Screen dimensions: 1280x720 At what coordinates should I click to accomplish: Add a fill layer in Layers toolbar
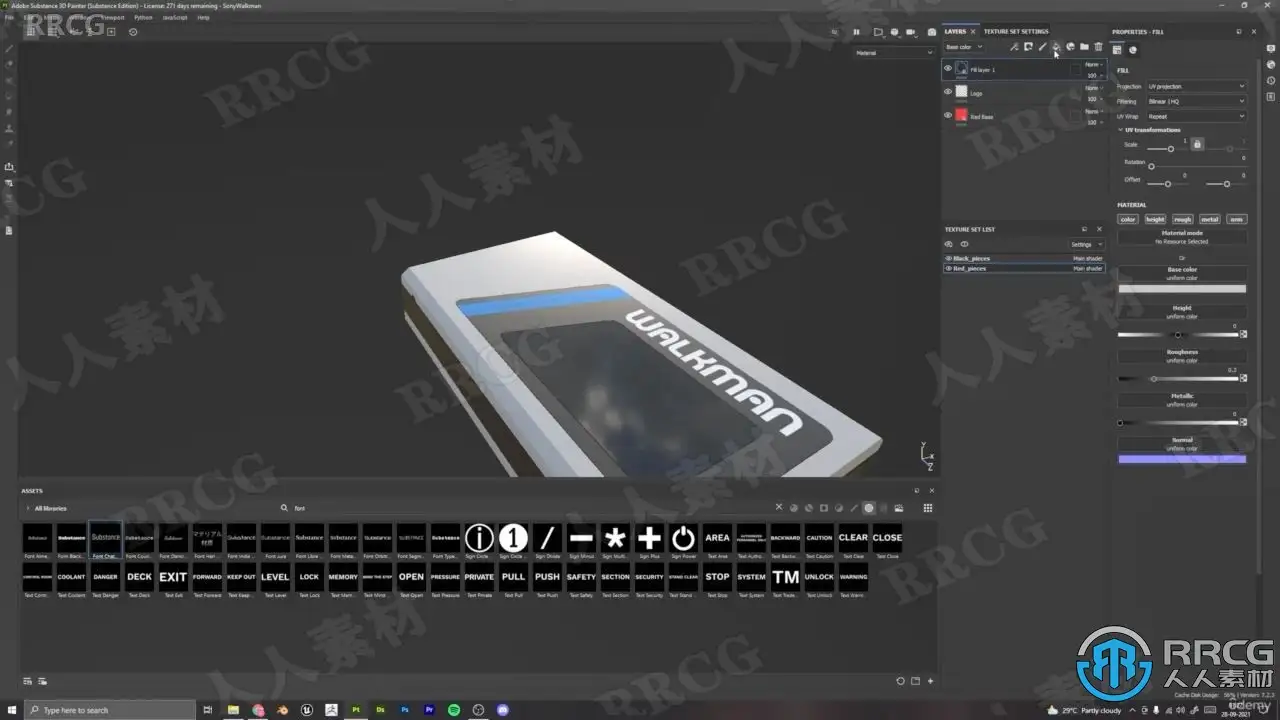(x=1056, y=47)
